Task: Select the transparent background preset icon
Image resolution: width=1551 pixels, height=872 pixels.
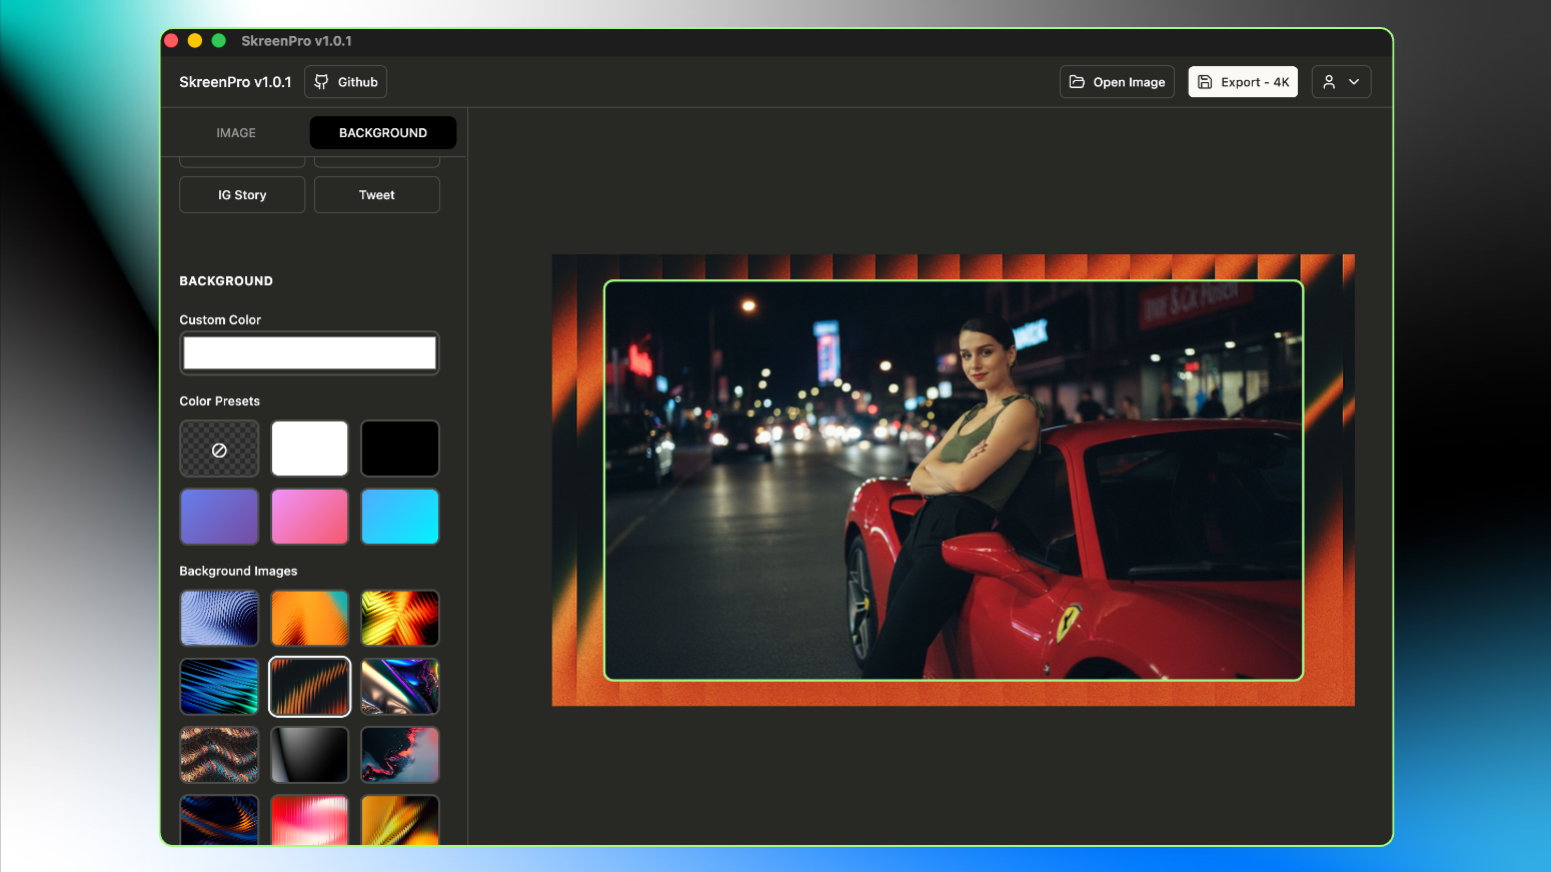Action: click(x=219, y=448)
